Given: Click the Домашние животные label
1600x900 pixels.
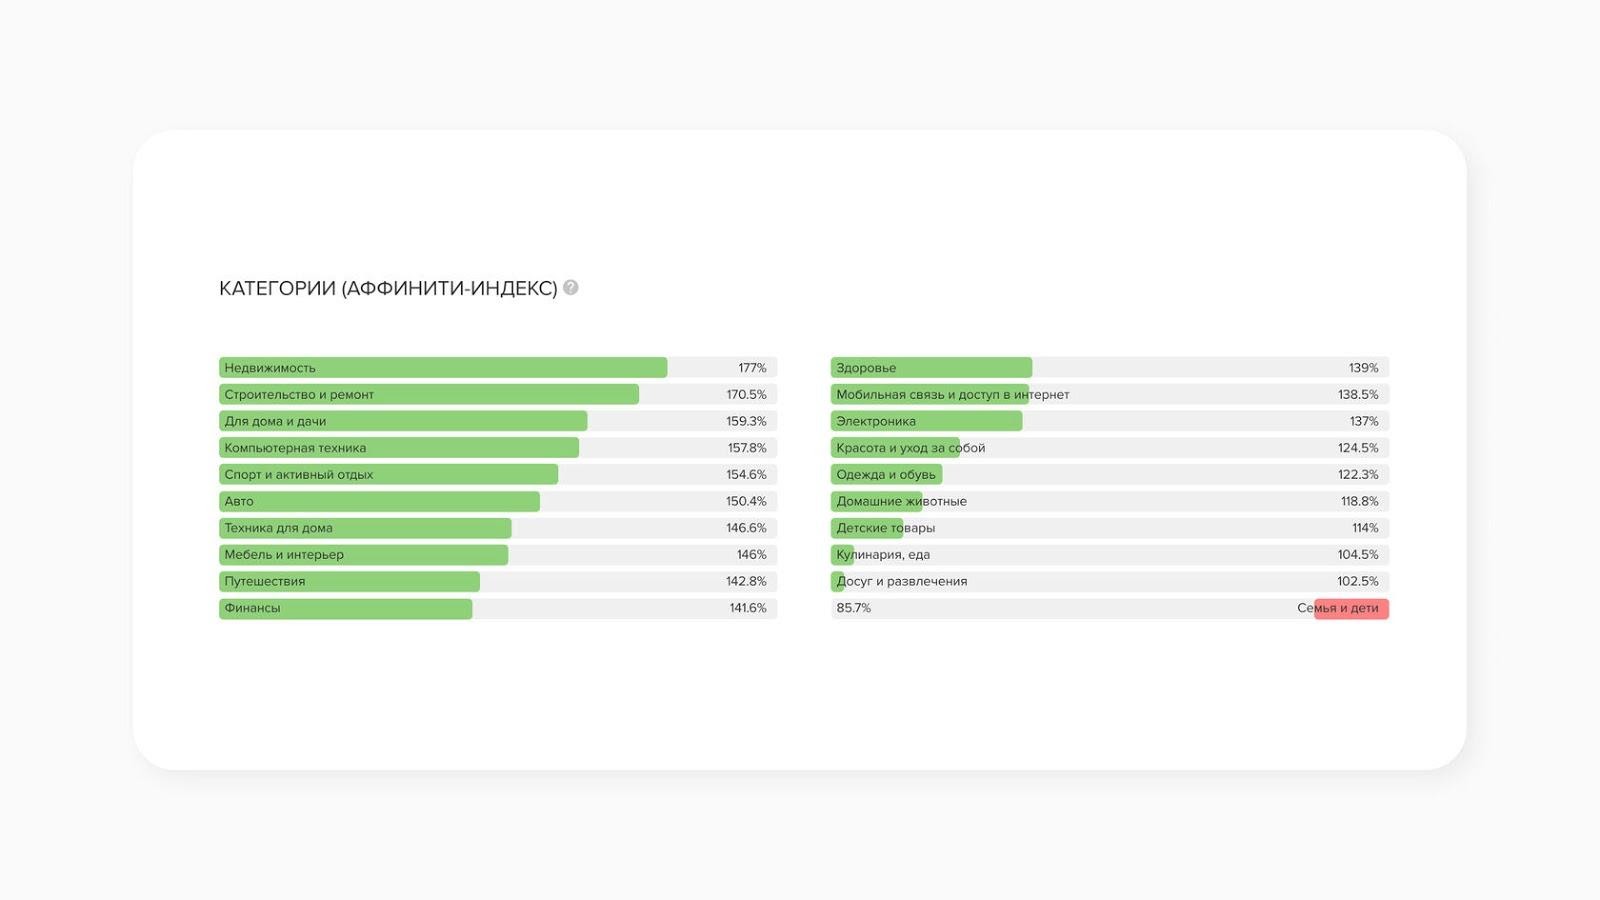Looking at the screenshot, I should click(901, 501).
